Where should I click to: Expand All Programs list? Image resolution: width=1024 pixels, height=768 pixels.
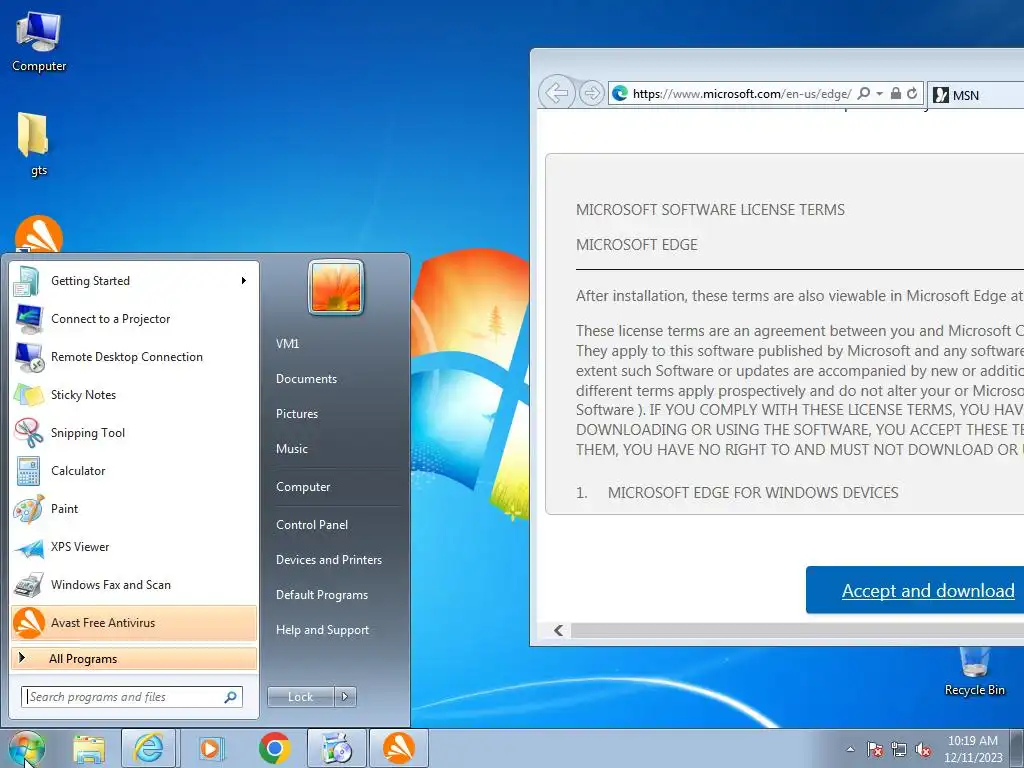click(134, 659)
